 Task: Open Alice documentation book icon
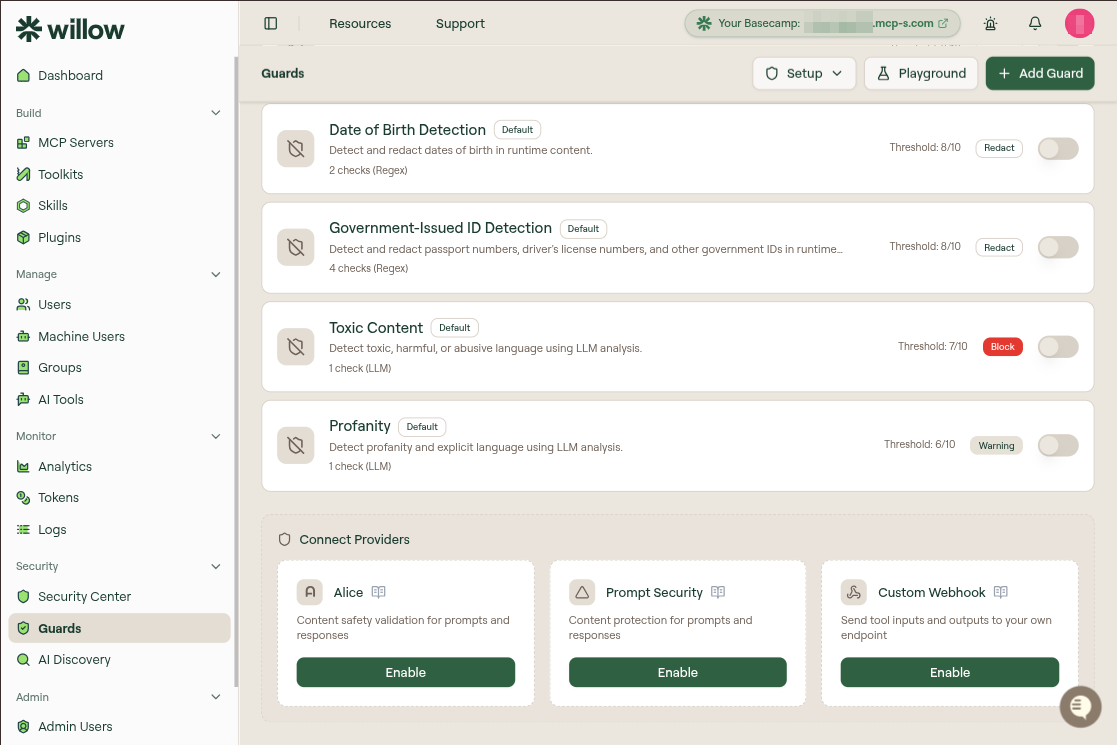(x=378, y=592)
